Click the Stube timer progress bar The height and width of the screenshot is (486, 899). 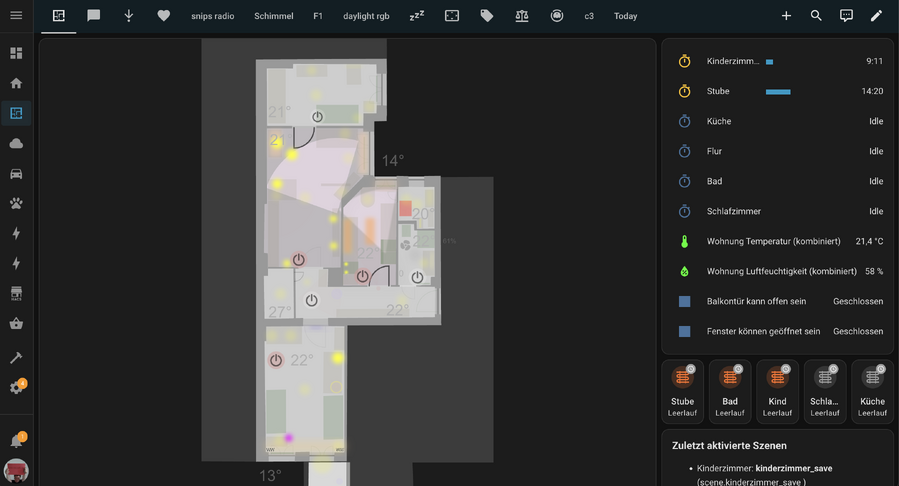tap(778, 91)
